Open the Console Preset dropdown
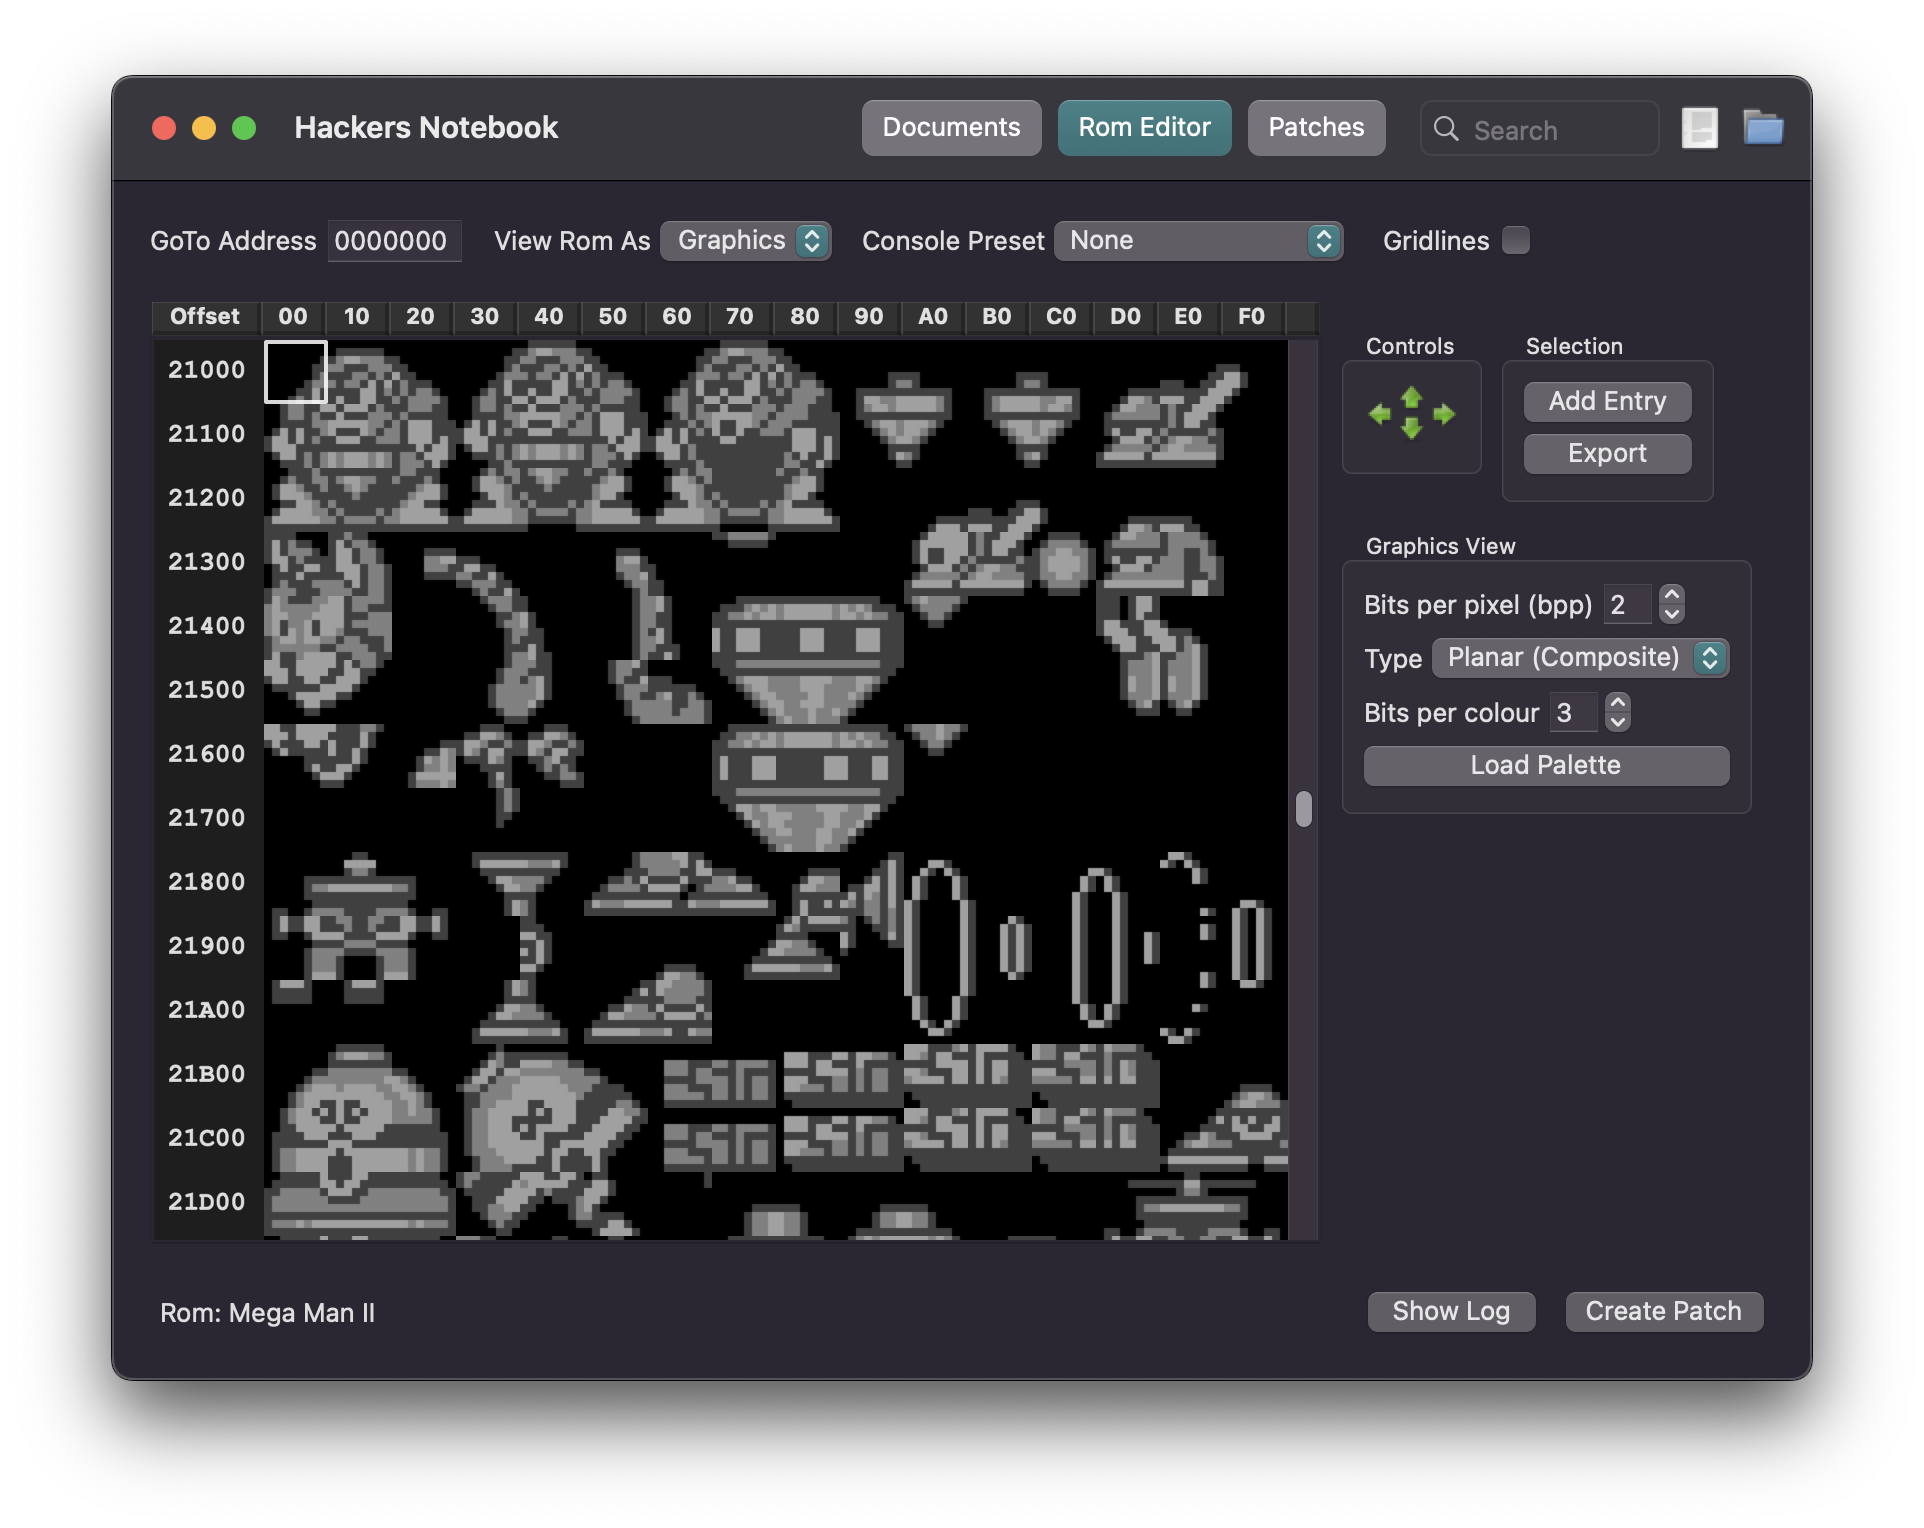 tap(1198, 240)
